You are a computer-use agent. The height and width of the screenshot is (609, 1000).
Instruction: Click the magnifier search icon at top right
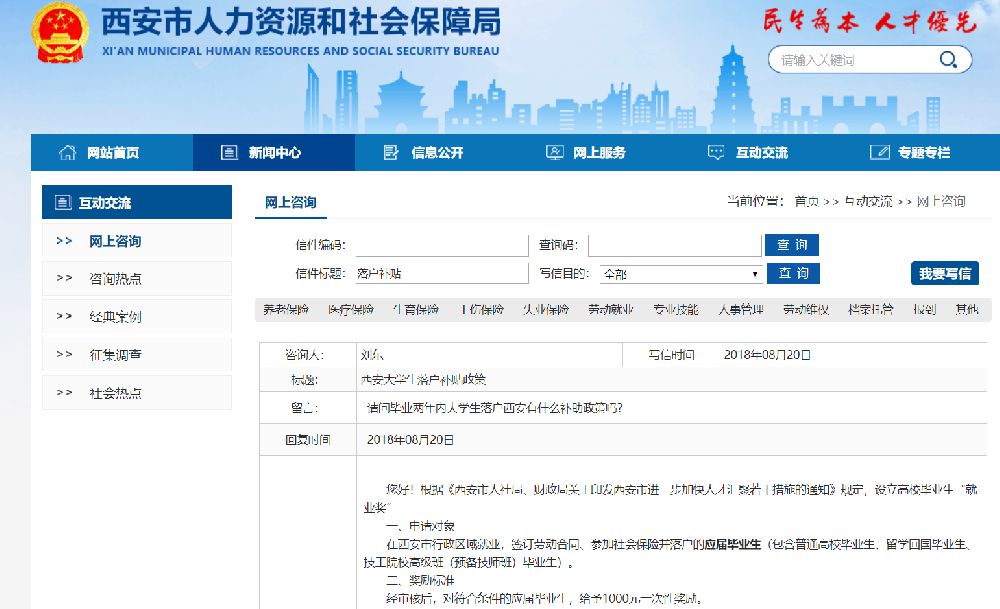pos(948,60)
